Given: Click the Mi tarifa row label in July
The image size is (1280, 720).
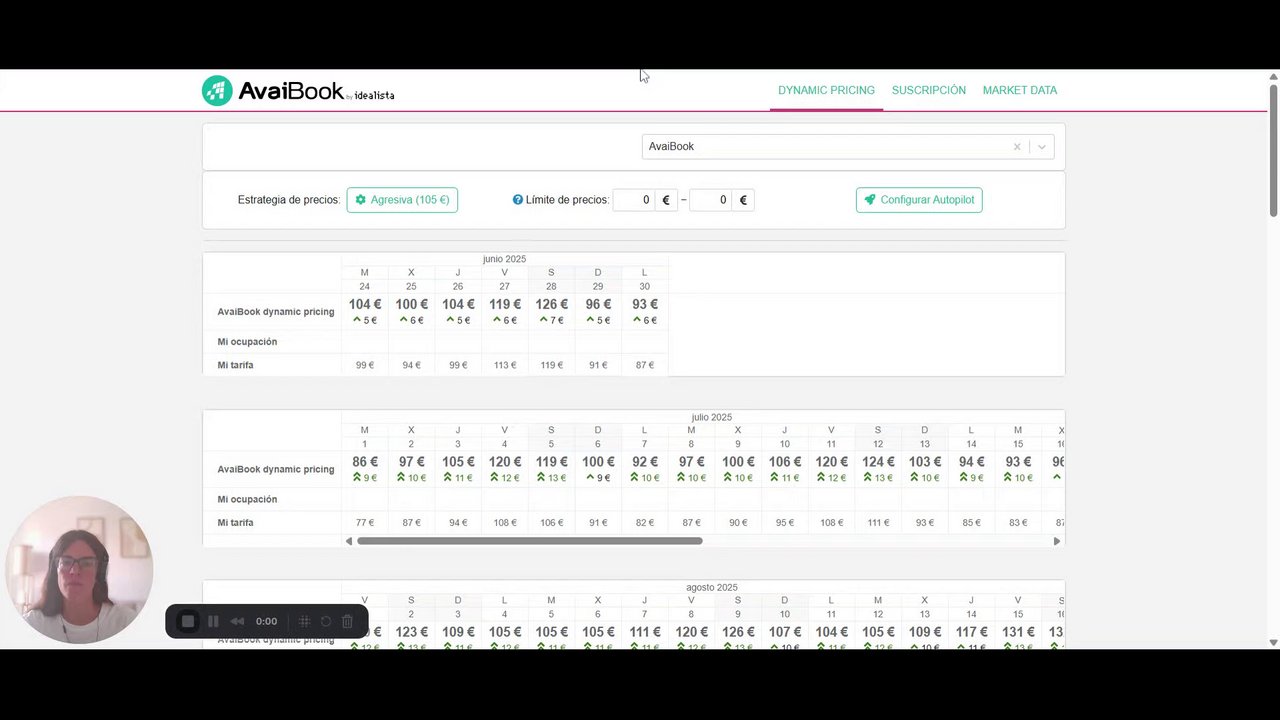Looking at the screenshot, I should coord(235,523).
